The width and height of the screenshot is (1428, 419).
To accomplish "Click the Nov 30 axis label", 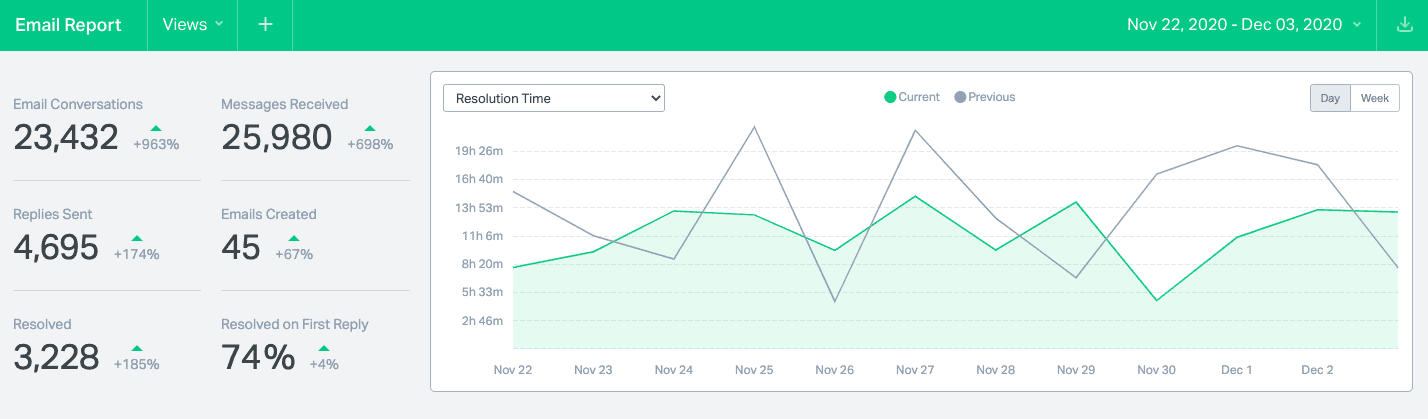I will click(x=1156, y=370).
